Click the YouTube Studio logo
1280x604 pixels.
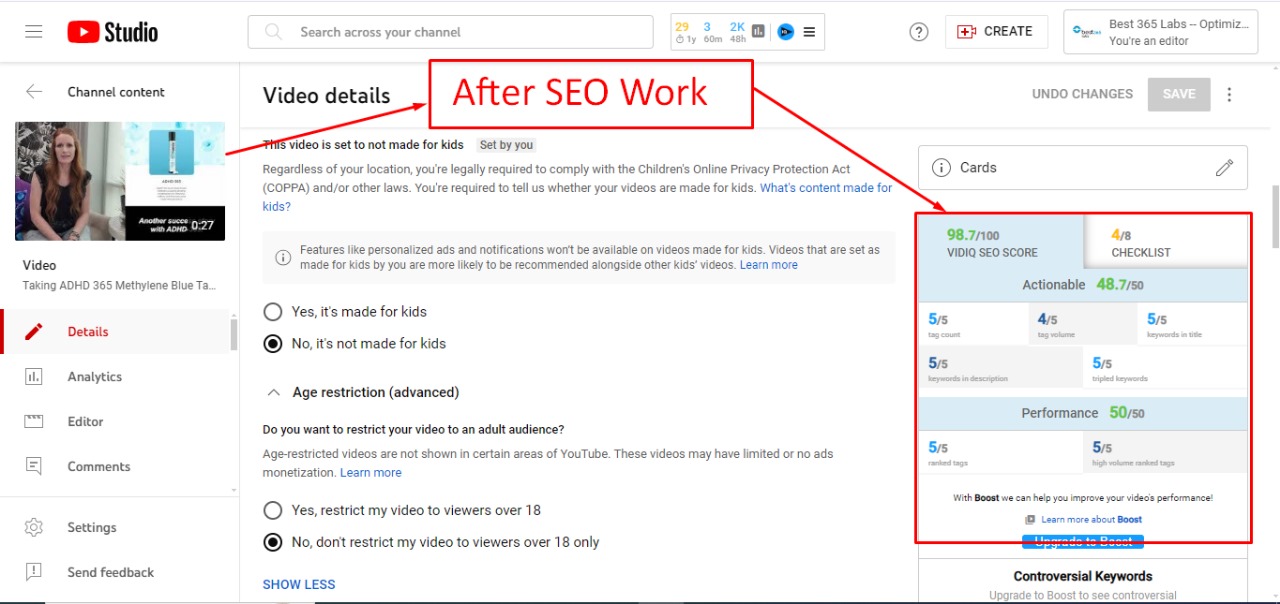click(x=112, y=32)
